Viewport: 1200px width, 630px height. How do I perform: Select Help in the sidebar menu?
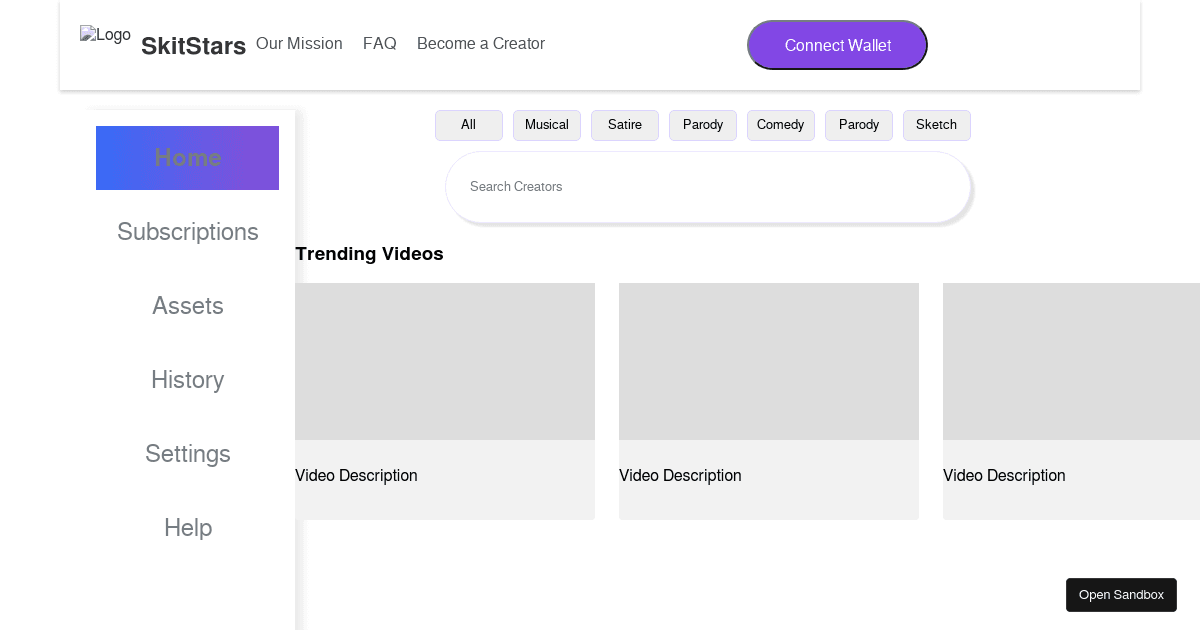(187, 528)
